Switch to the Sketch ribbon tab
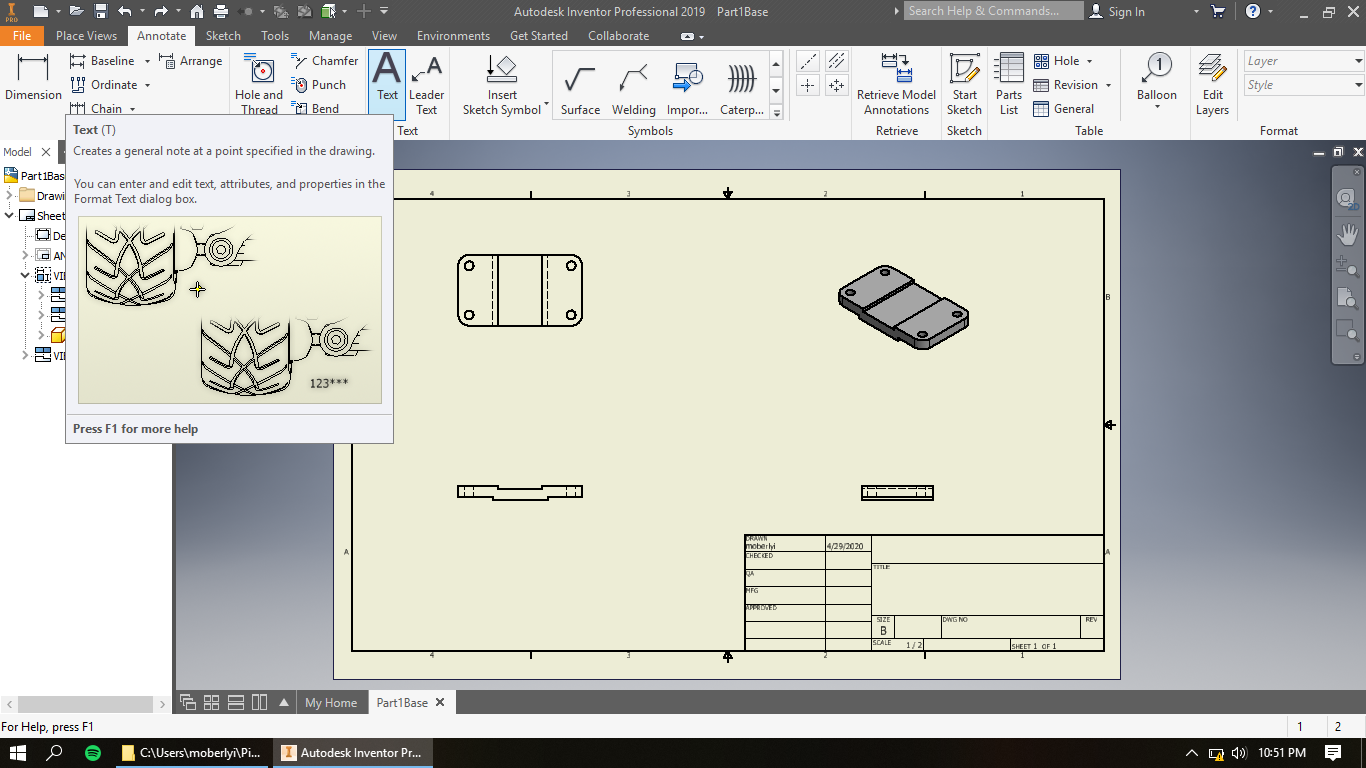1366x768 pixels. click(223, 36)
